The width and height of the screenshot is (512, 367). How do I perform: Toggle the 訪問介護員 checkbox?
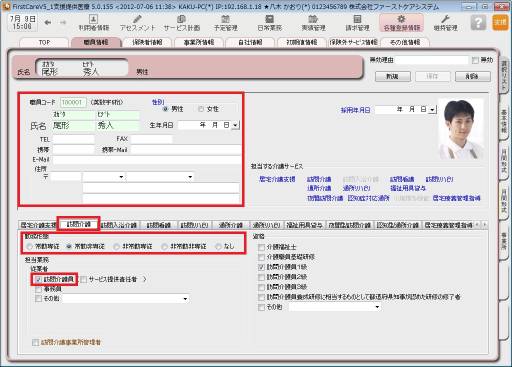39,279
